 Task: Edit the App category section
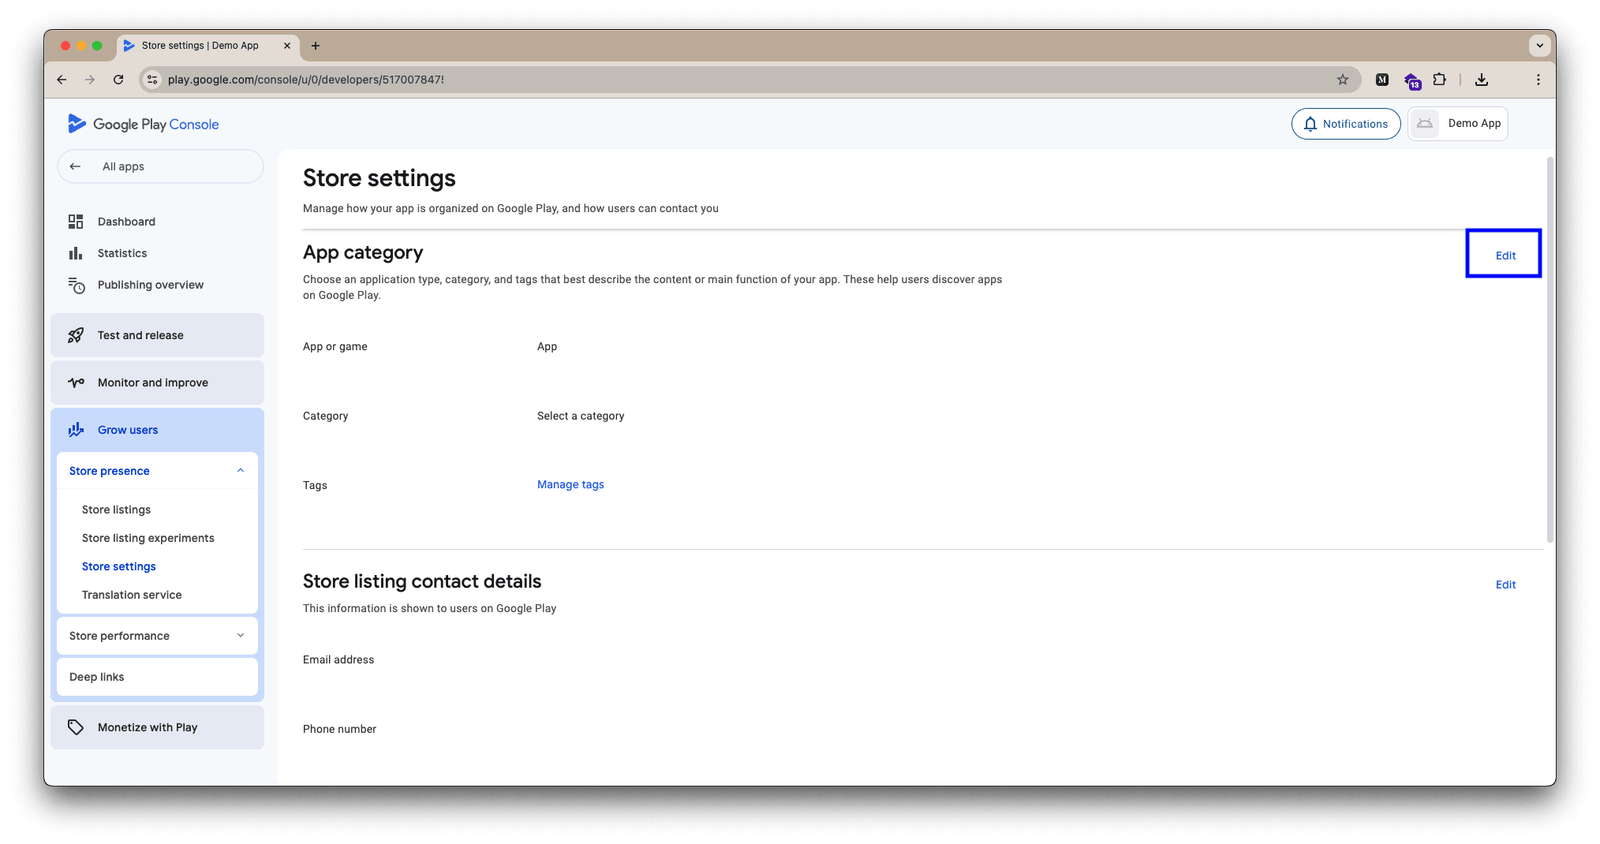[1505, 256]
